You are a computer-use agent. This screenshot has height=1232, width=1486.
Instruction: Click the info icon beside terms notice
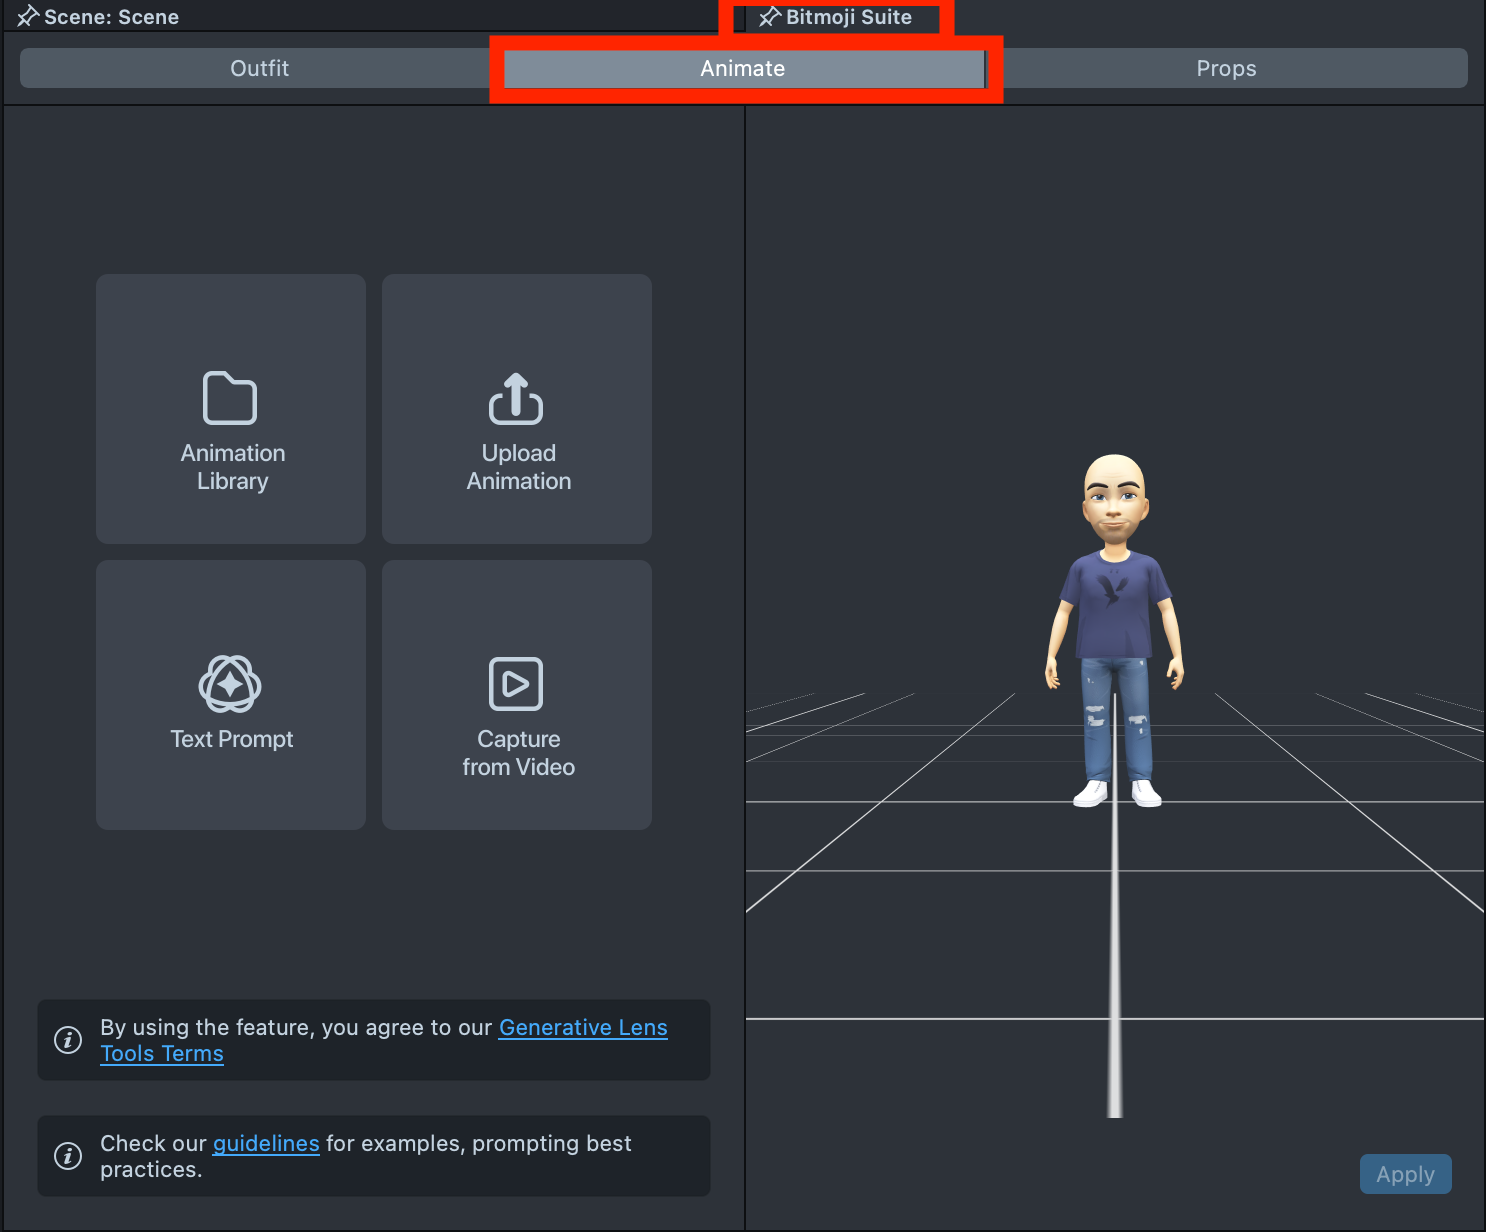(68, 1040)
